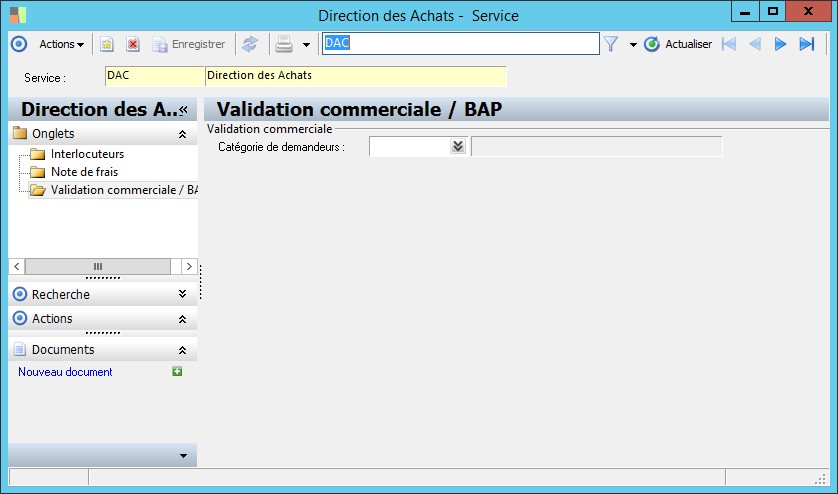The width and height of the screenshot is (838, 494).
Task: Click the Recherche section header icon
Action: point(20,294)
